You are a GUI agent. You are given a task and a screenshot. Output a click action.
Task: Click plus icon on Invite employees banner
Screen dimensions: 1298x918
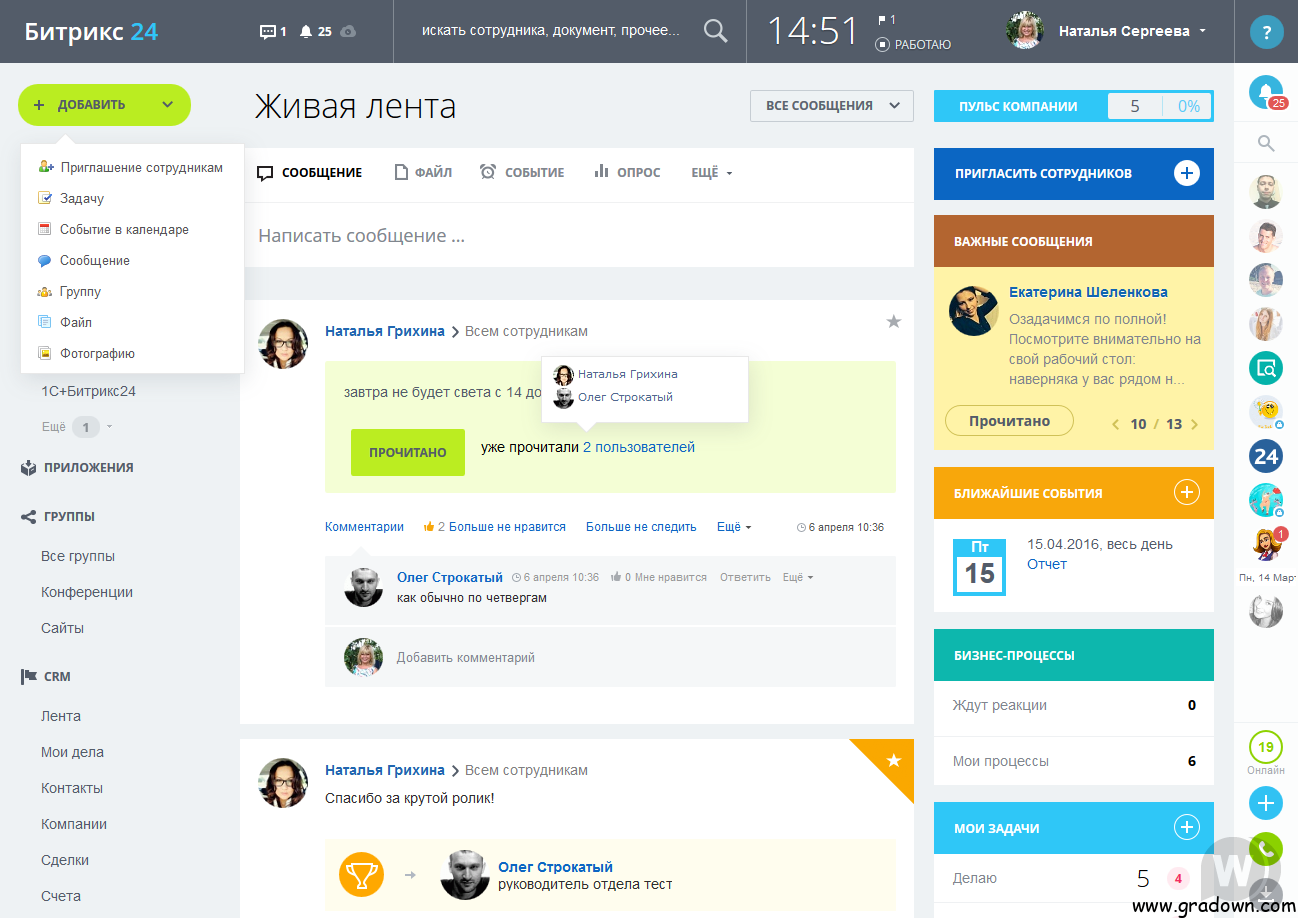[1186, 173]
